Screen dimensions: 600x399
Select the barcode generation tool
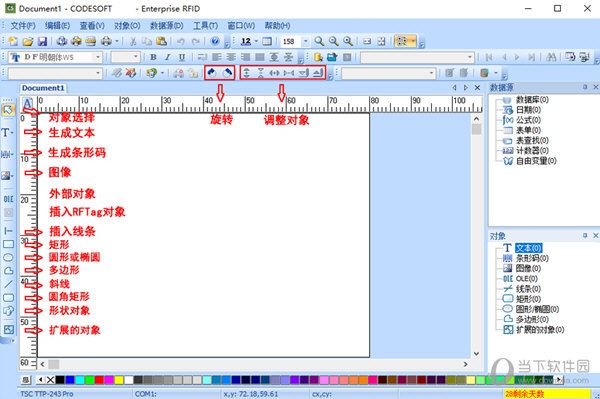point(8,154)
